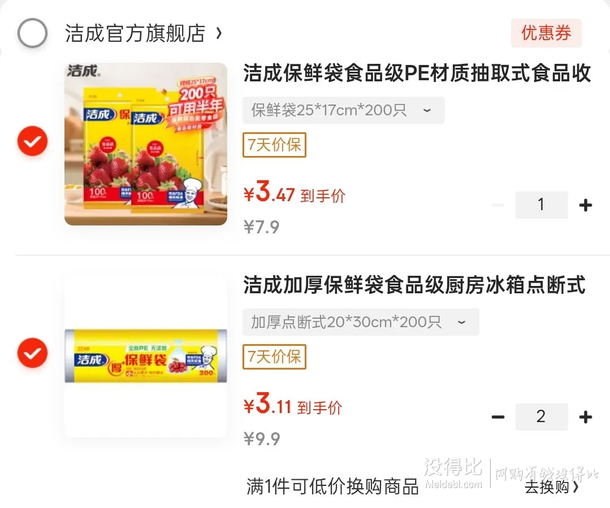610x508 pixels.
Task: Edit quantity field showing 1
Action: (x=542, y=205)
